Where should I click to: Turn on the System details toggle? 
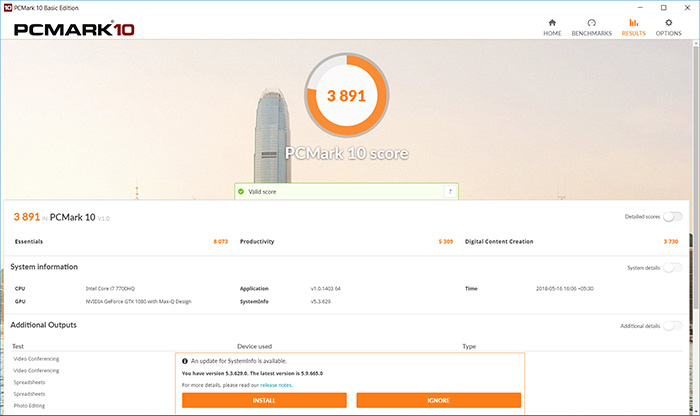(672, 267)
